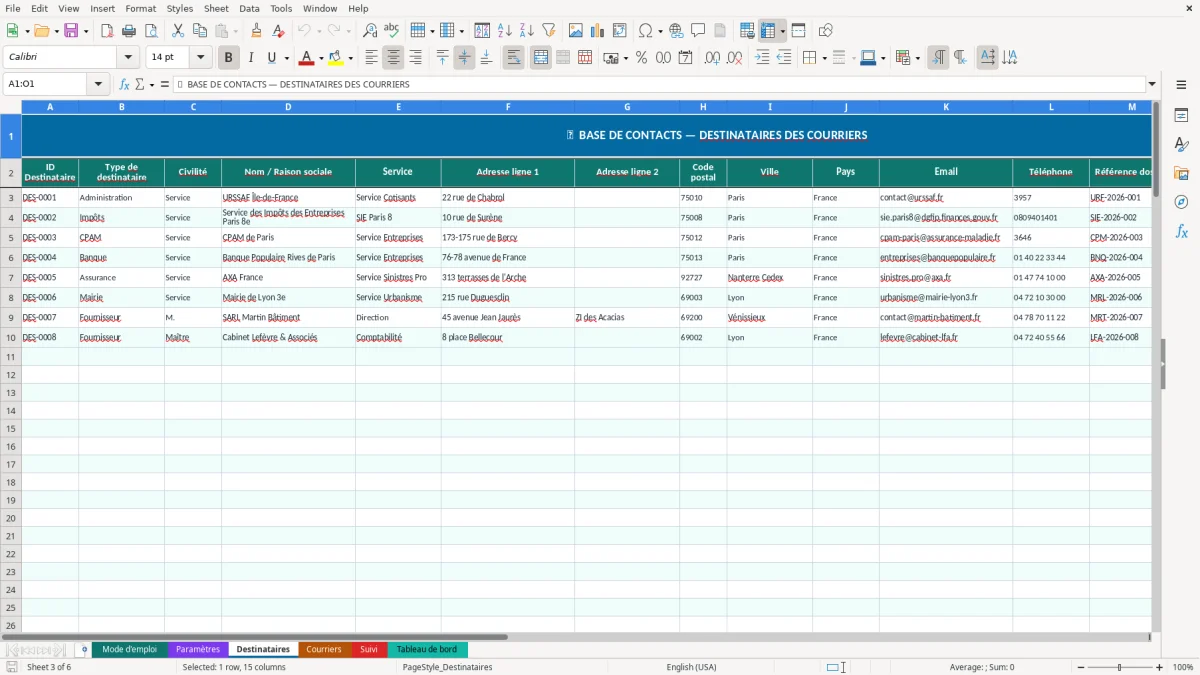Cut the selection with scissors icon
This screenshot has height=675, width=1200.
tap(178, 31)
